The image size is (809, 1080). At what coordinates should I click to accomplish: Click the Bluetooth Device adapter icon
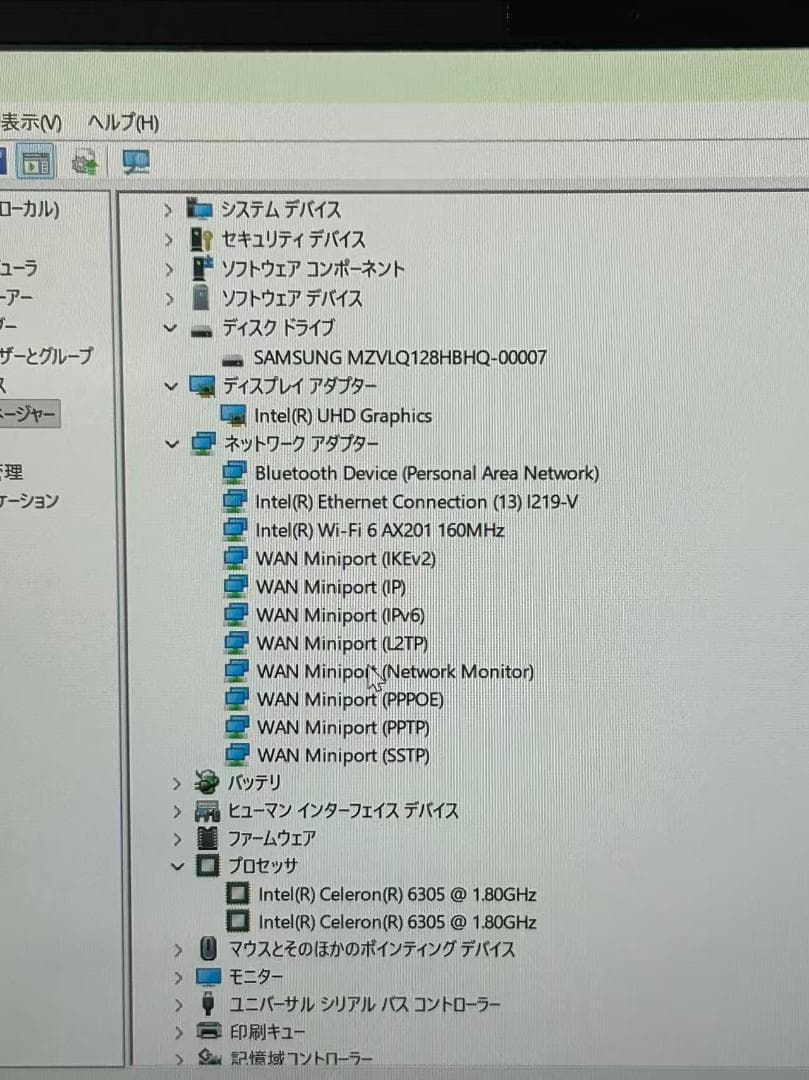click(x=235, y=472)
